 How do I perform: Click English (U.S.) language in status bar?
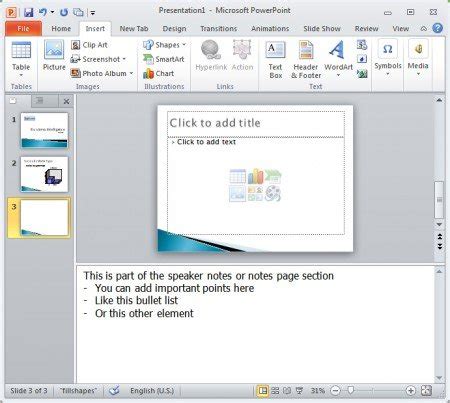tap(152, 390)
